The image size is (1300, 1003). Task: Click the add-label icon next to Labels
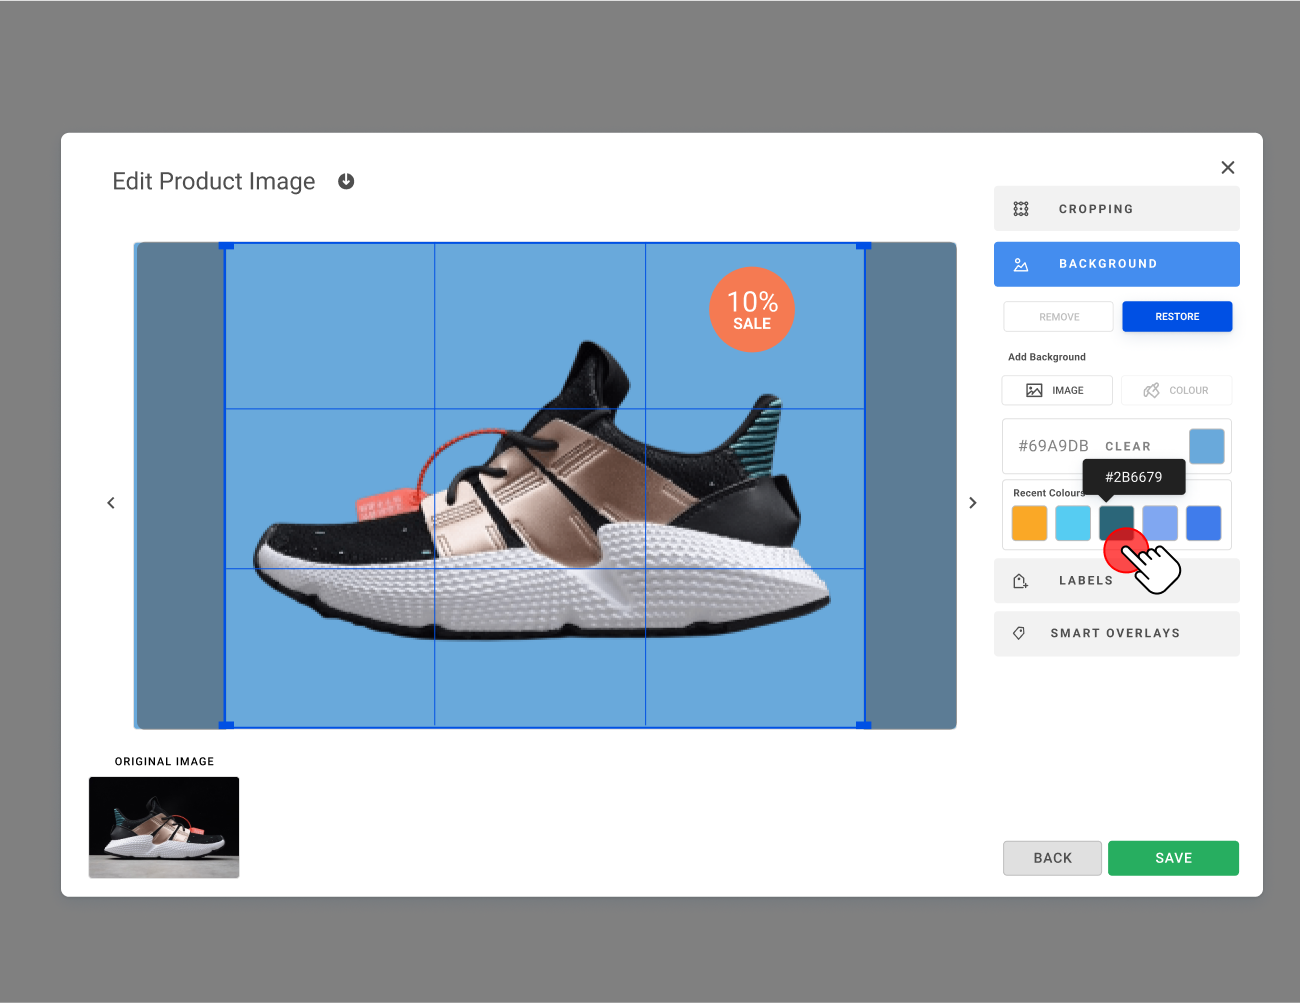point(1020,580)
